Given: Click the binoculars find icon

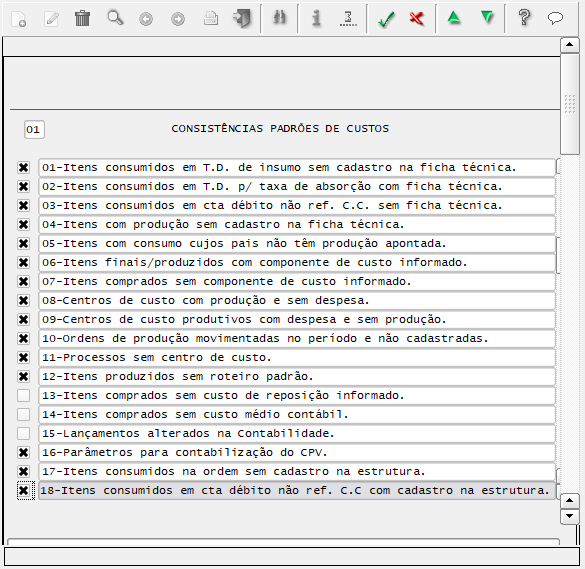Looking at the screenshot, I should (x=279, y=18).
